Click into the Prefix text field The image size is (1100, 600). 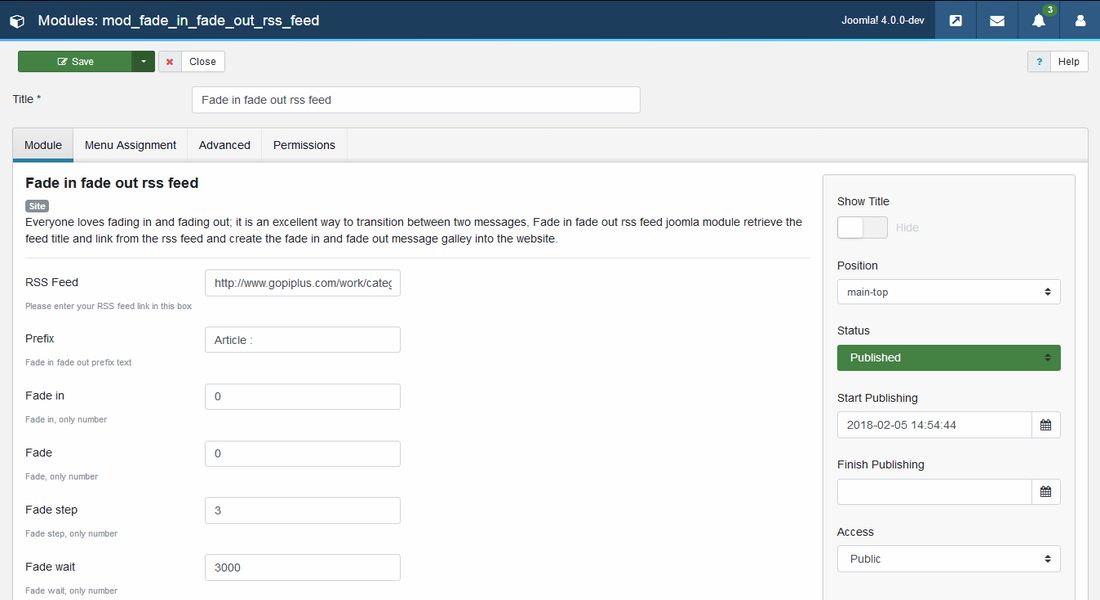(x=302, y=340)
